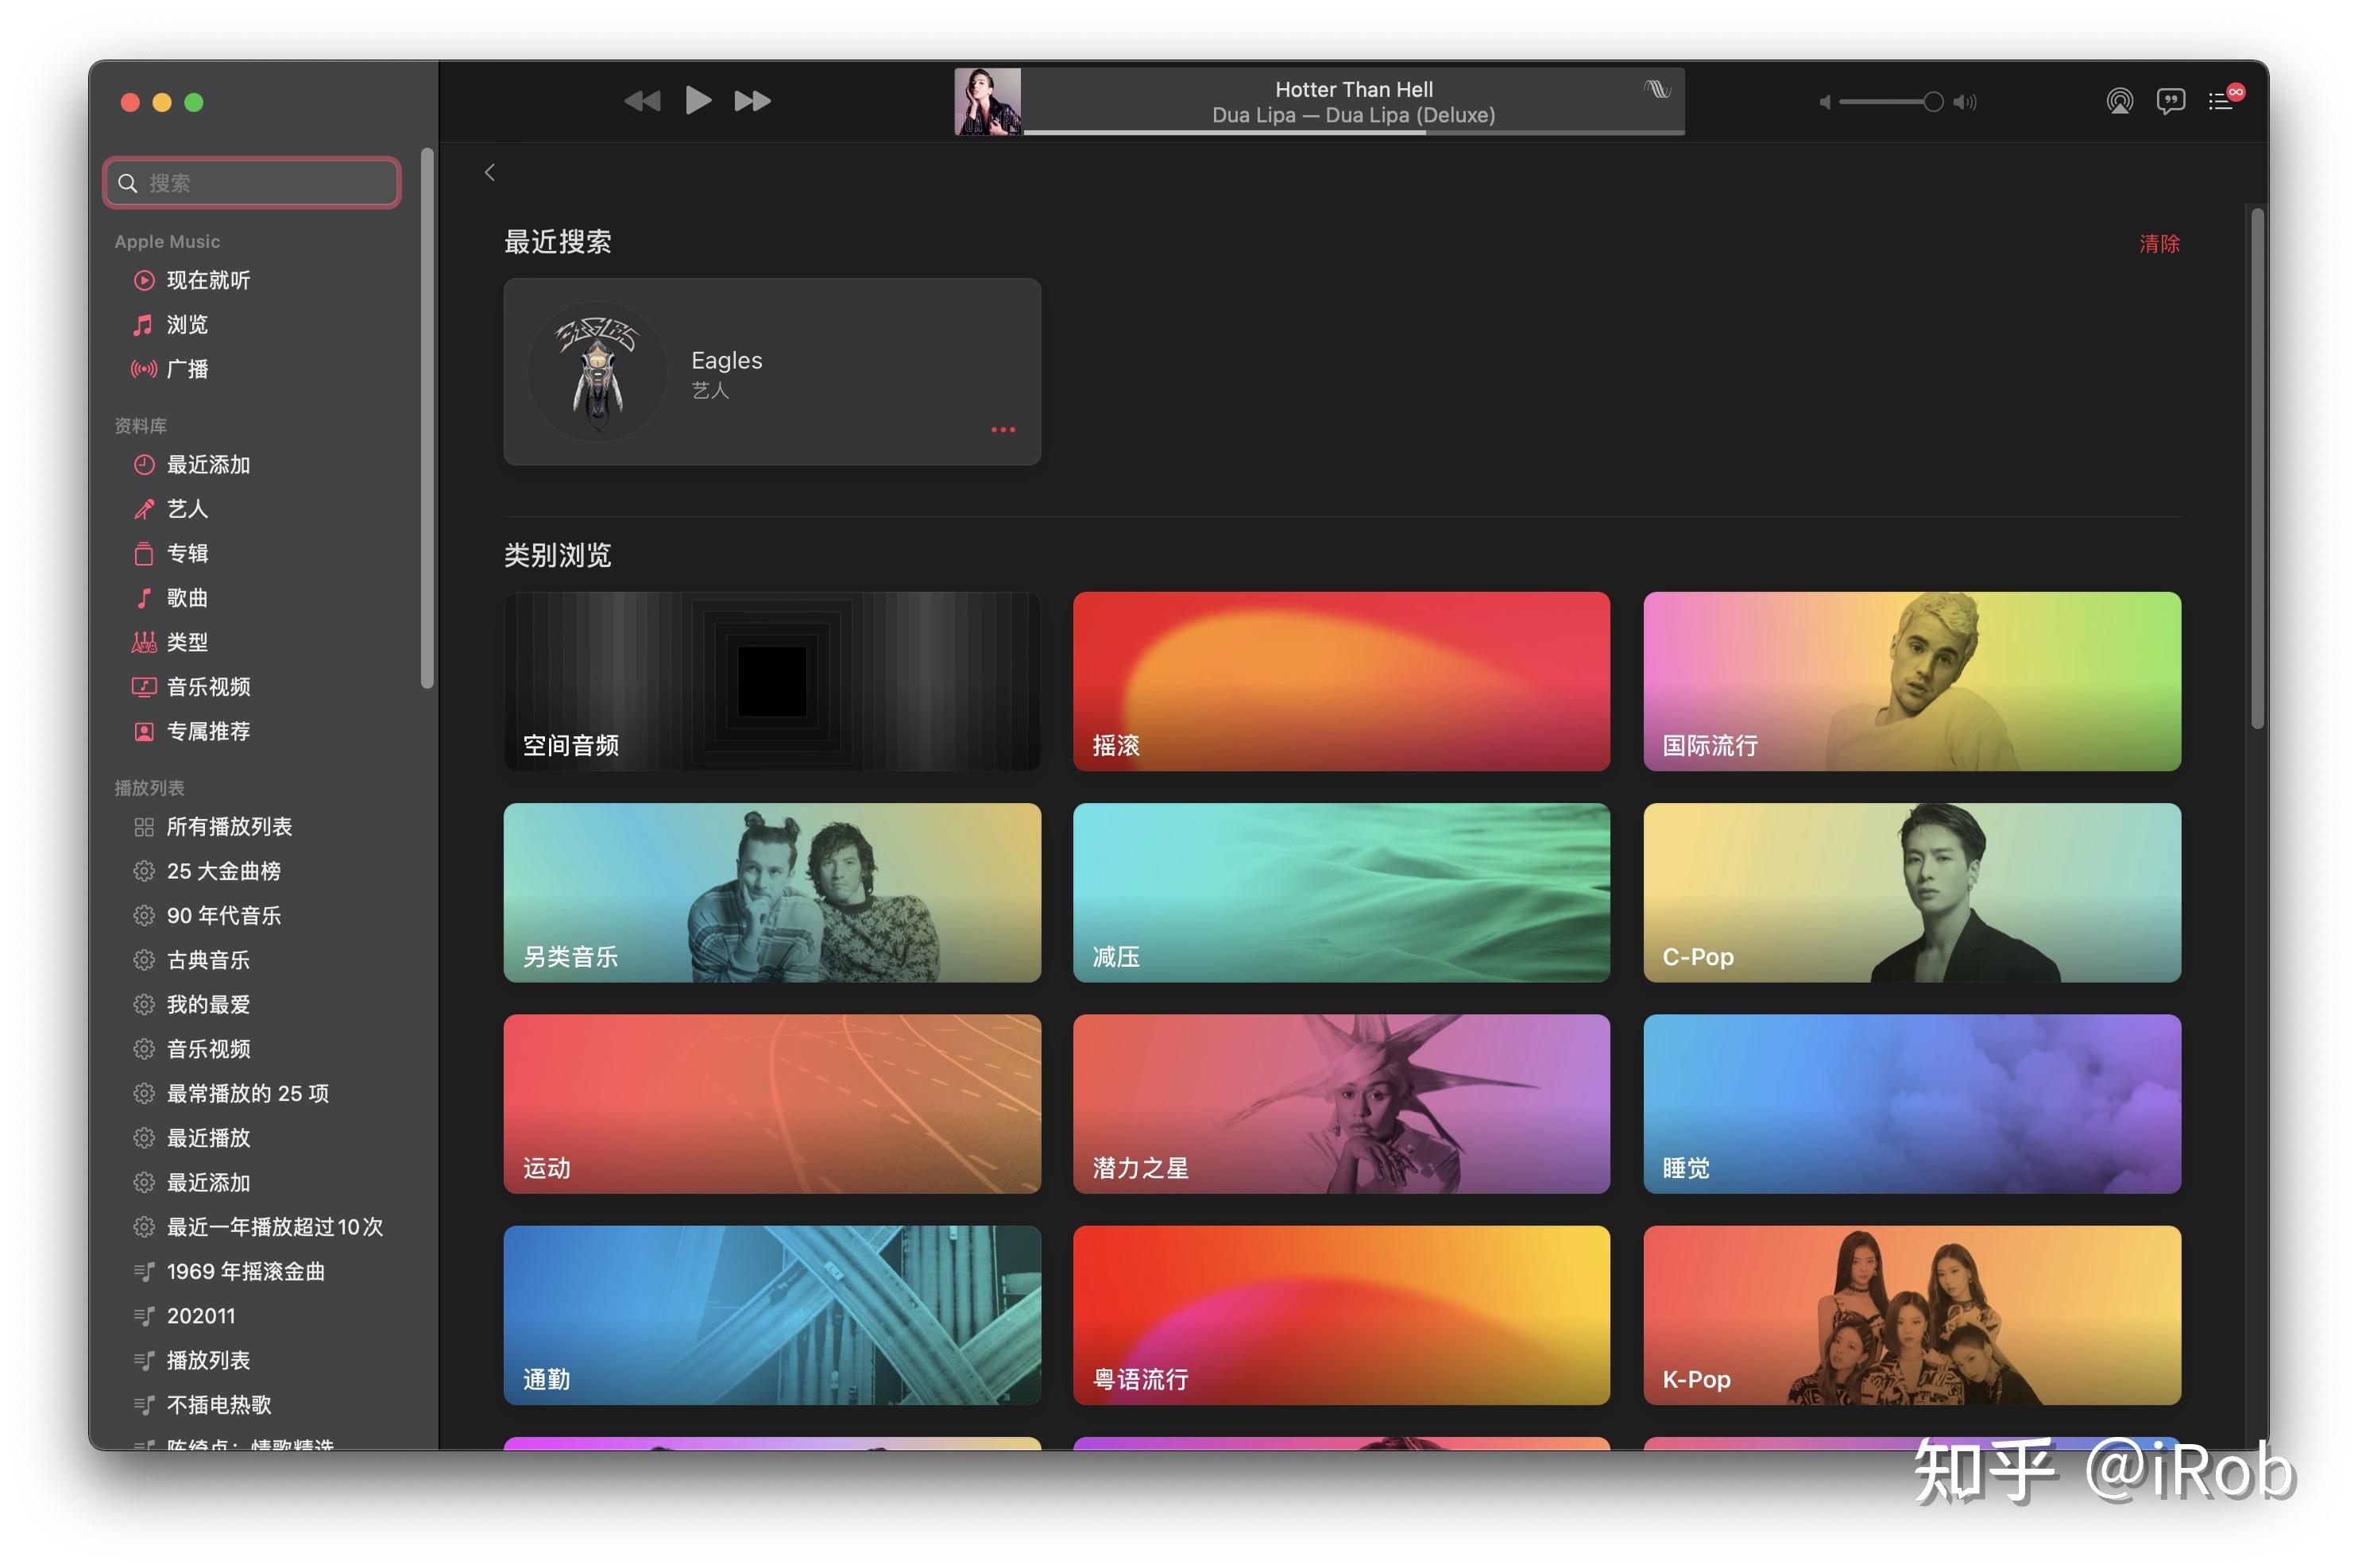Image resolution: width=2358 pixels, height=1568 pixels.
Task: Navigate back using the chevron arrow
Action: pyautogui.click(x=490, y=172)
